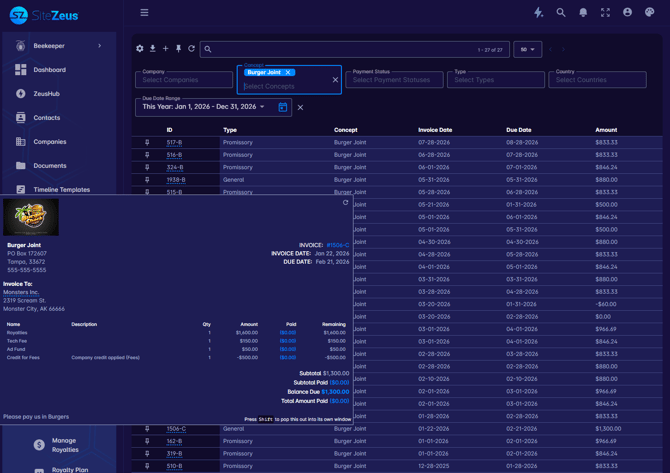The image size is (670, 473).
Task: Open table settings gear icon
Action: click(x=140, y=49)
